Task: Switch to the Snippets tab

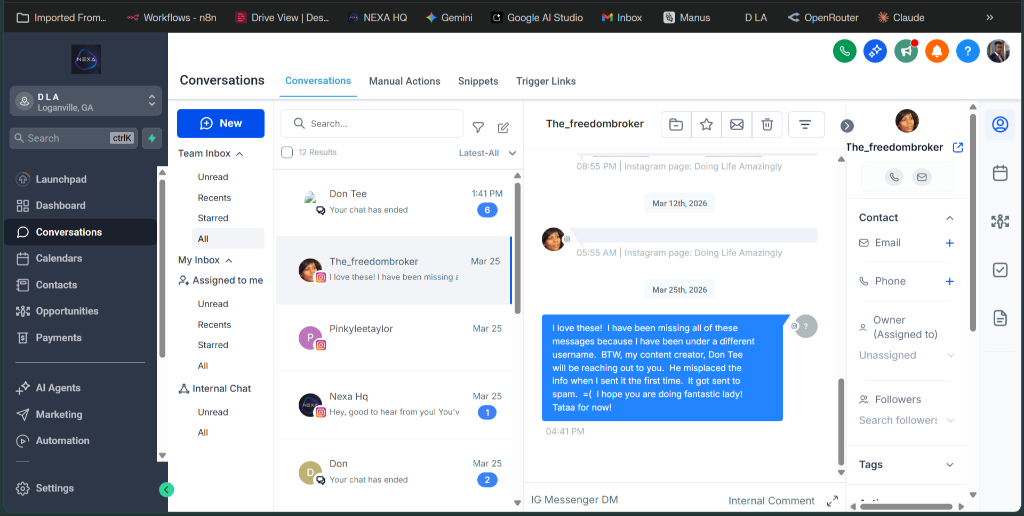Action: (478, 81)
